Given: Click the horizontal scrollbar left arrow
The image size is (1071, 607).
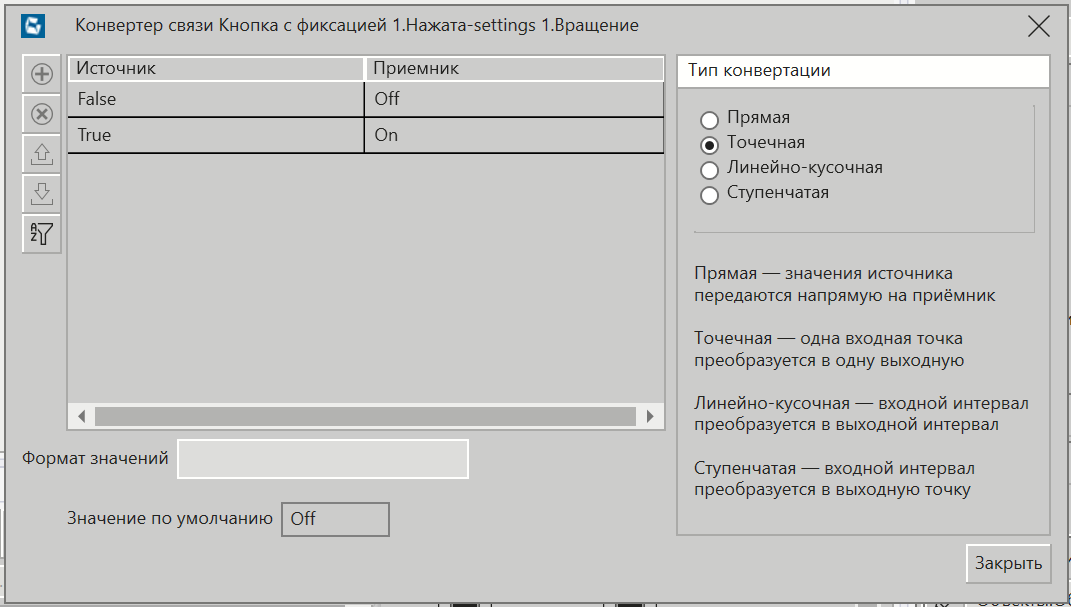Looking at the screenshot, I should [x=82, y=416].
